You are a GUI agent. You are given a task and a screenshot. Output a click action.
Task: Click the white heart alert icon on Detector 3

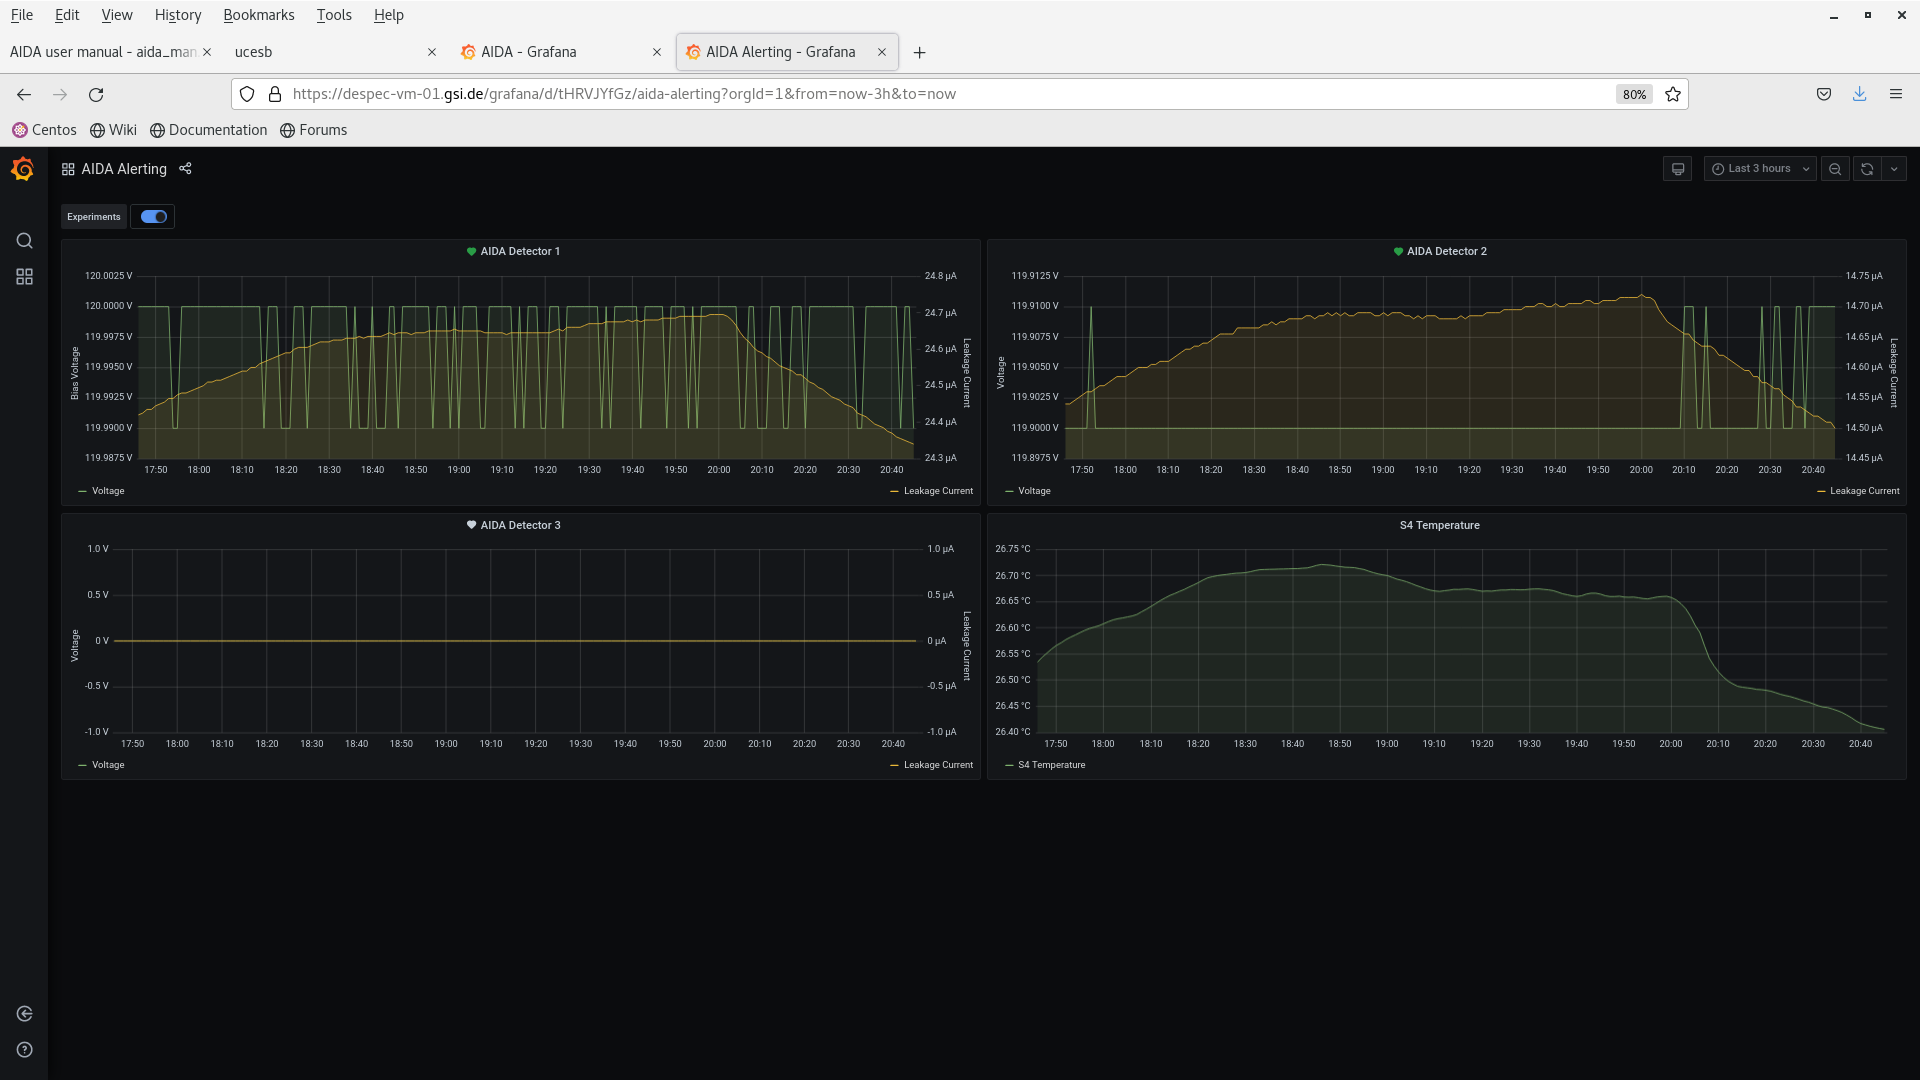(x=471, y=525)
